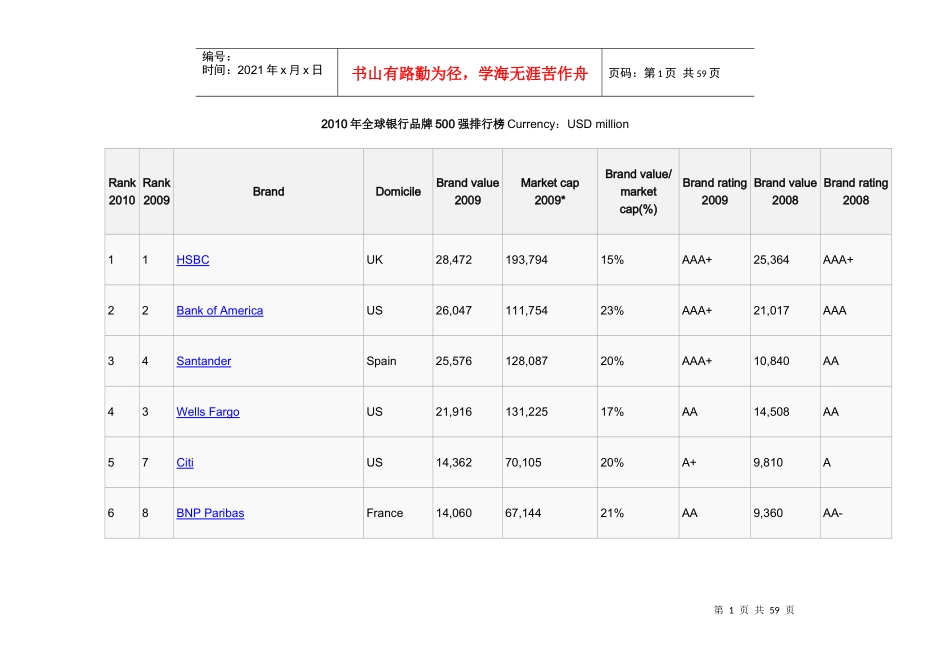Select the Rank 2010 column header
This screenshot has width=950, height=672.
(x=122, y=191)
